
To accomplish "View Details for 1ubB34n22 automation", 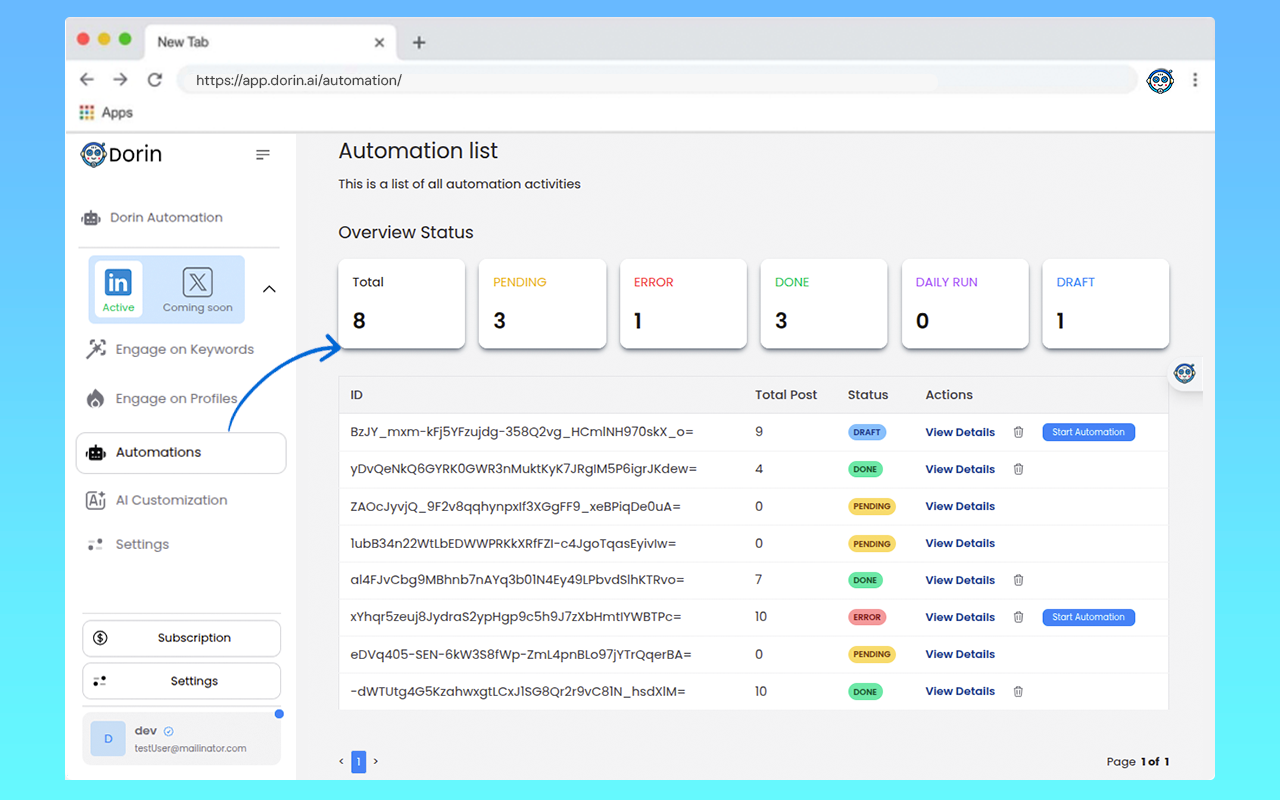I will click(960, 543).
